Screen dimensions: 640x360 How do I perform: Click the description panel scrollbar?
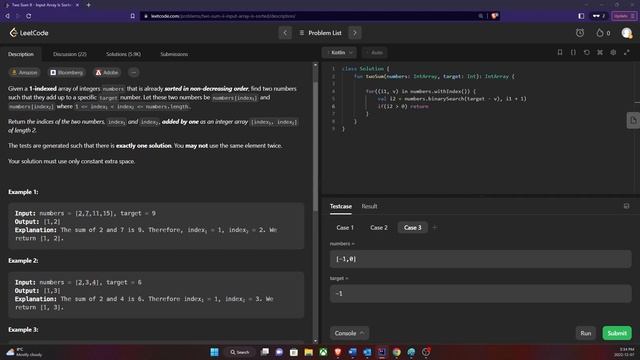(315, 147)
